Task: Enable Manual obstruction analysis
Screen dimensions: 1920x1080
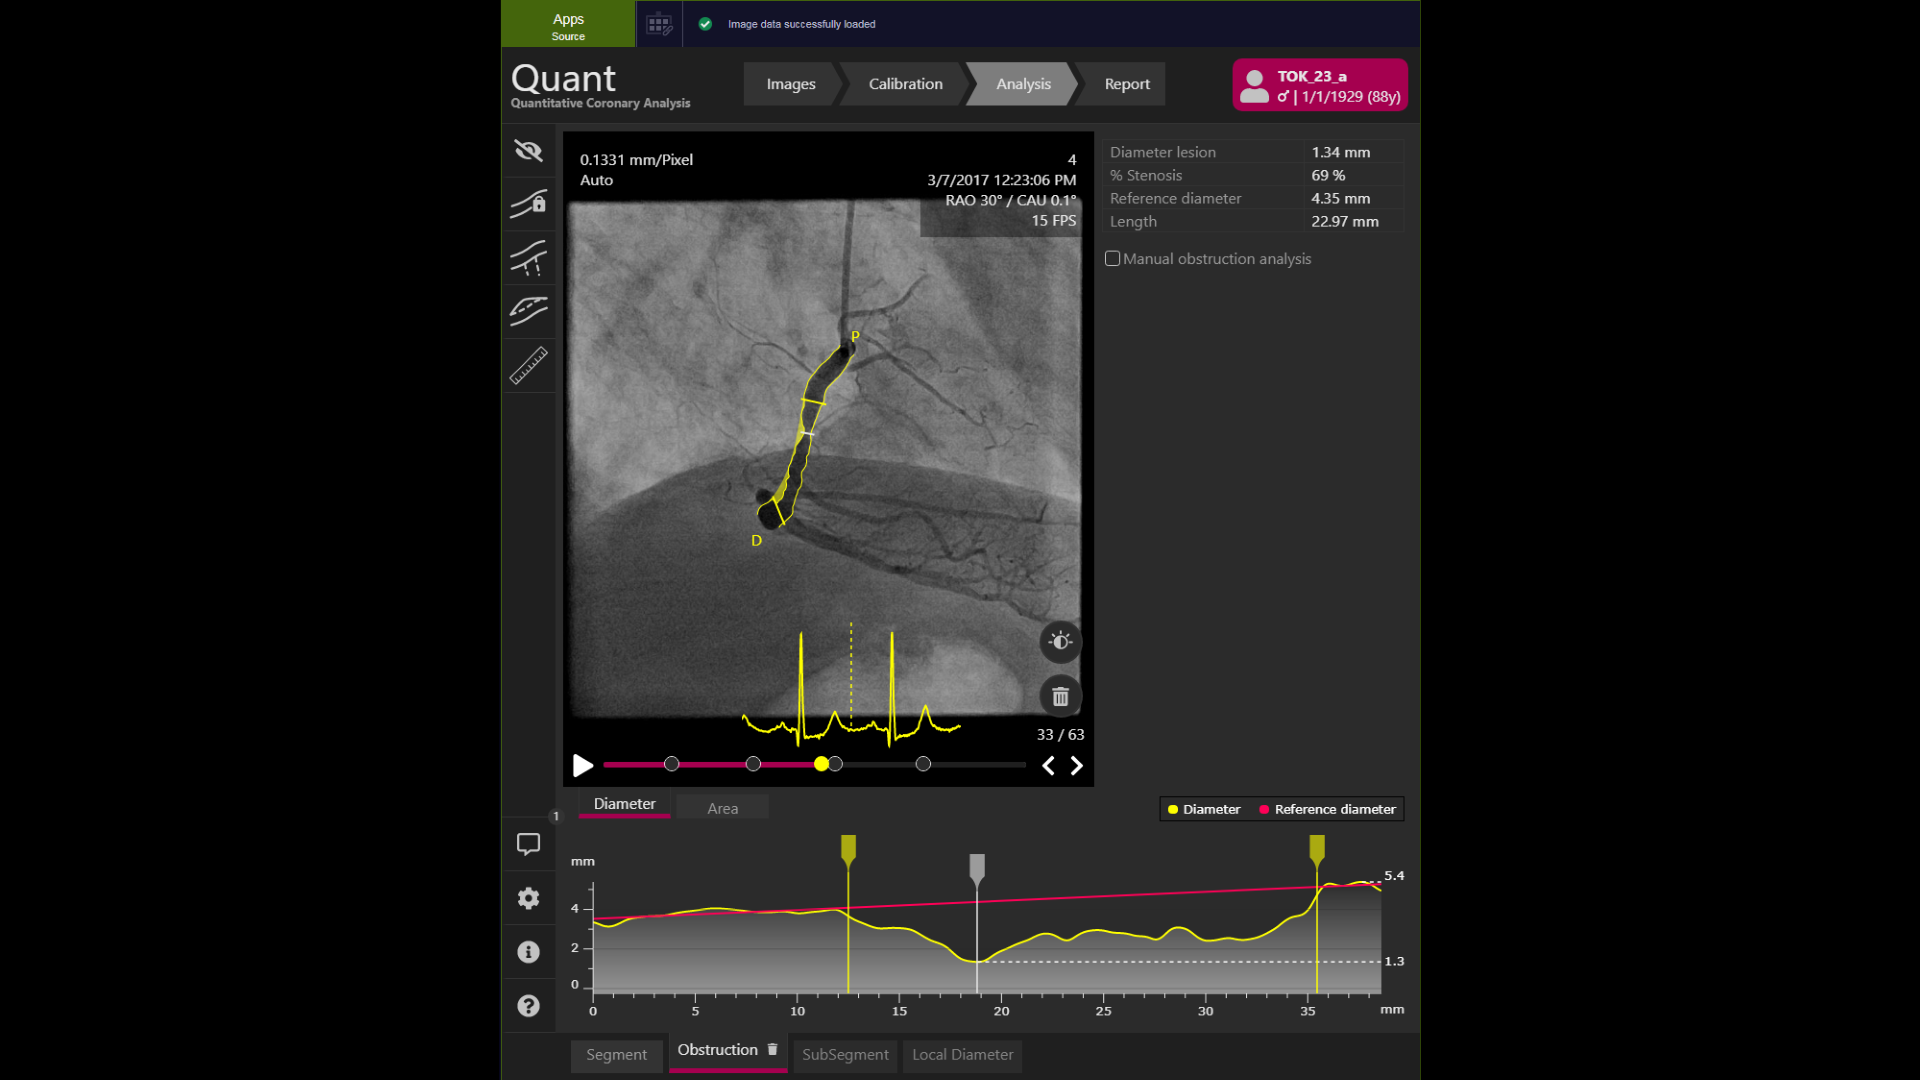Action: pyautogui.click(x=1112, y=258)
